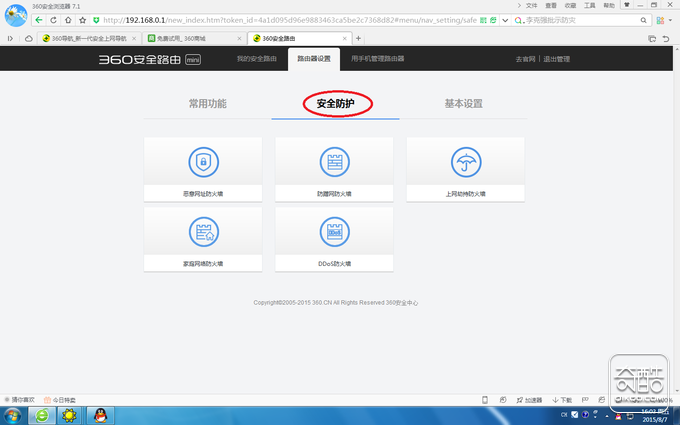The width and height of the screenshot is (680, 425).
Task: Switch to the 免费试用_360商城 browser tab
Action: 194,39
